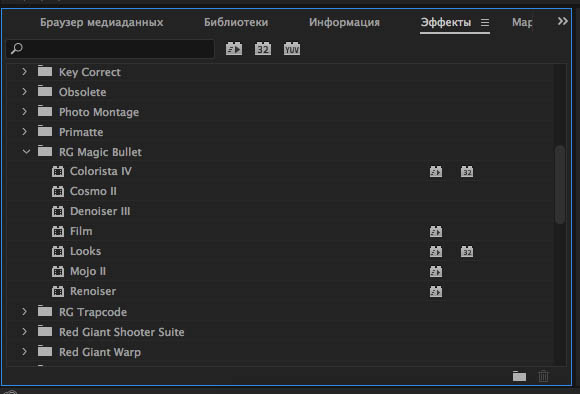580x394 pixels.
Task: Show hidden panel tabs with double chevron
Action: [x=563, y=21]
